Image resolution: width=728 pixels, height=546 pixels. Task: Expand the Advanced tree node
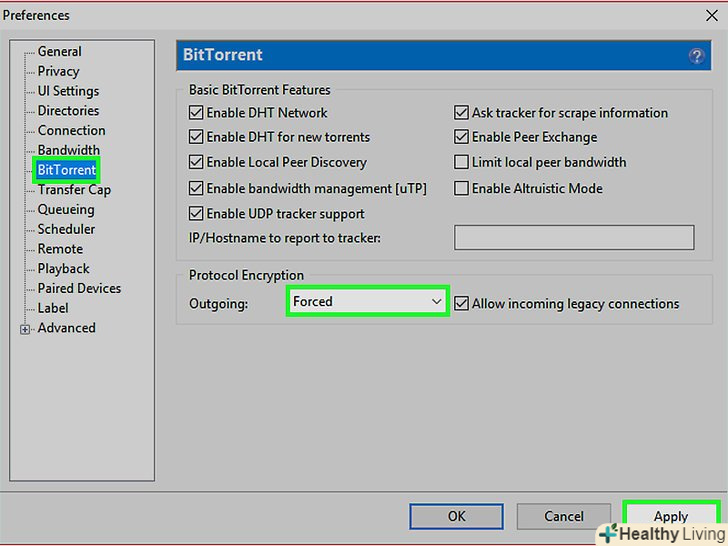(25, 329)
